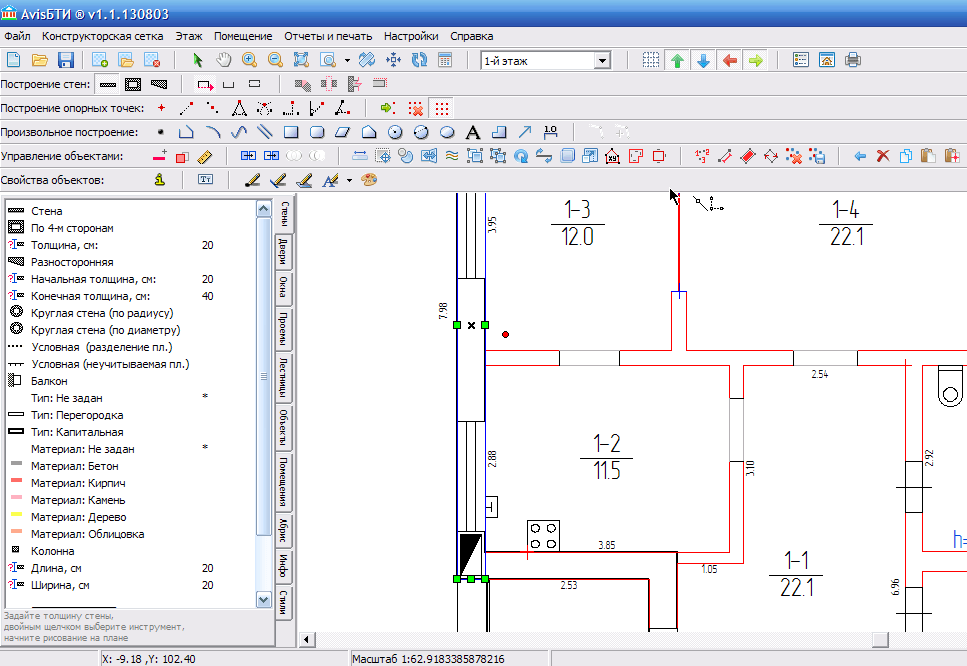
Task: Click the green up arrow icon
Action: click(678, 60)
